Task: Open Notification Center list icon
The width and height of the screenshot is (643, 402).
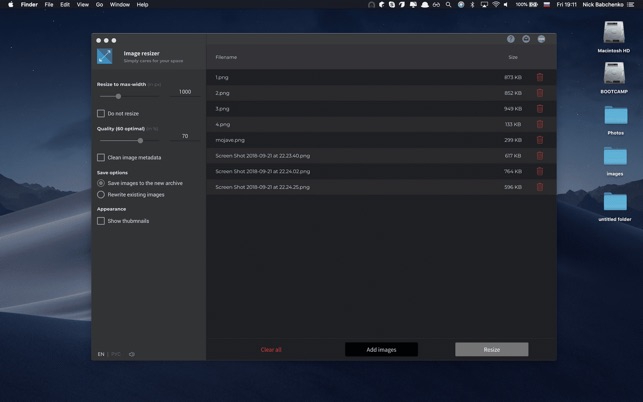Action: pos(631,5)
